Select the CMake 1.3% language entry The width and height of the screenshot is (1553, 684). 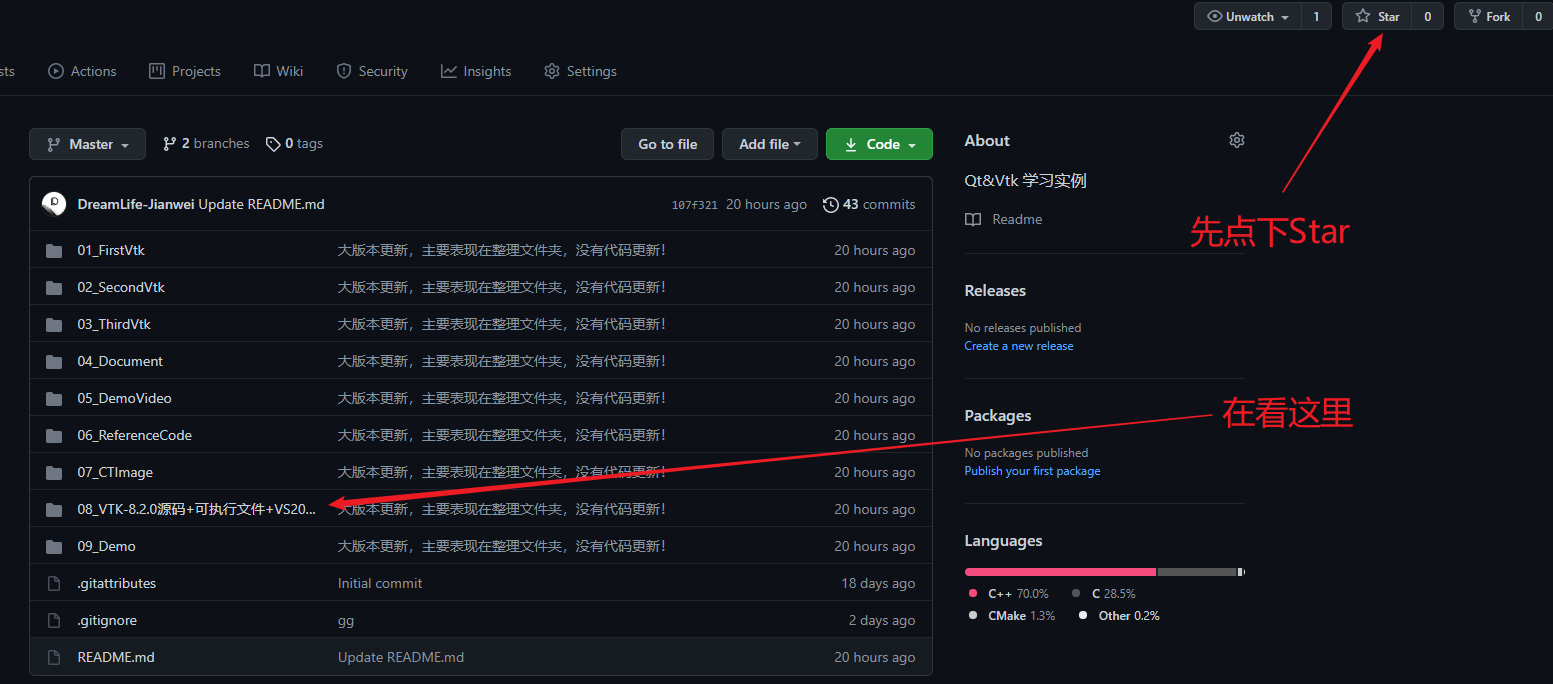[1012, 616]
